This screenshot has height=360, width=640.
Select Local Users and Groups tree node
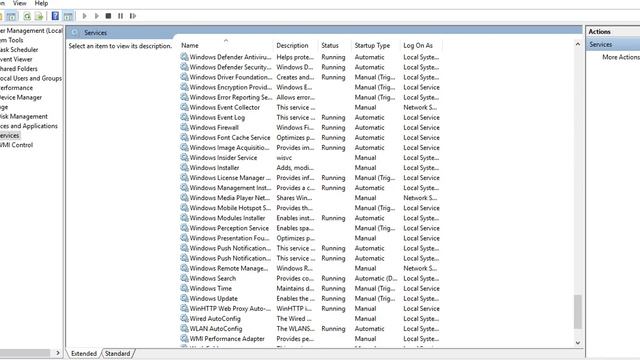click(31, 78)
